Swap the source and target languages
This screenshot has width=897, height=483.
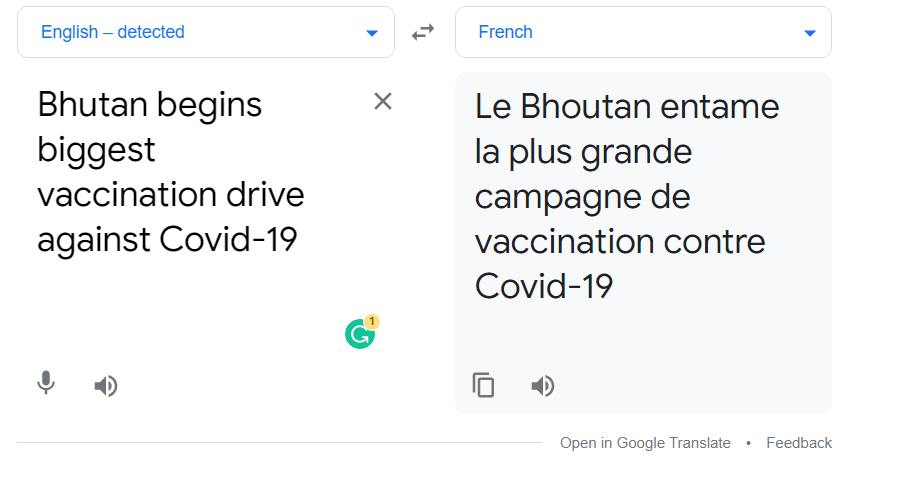423,32
